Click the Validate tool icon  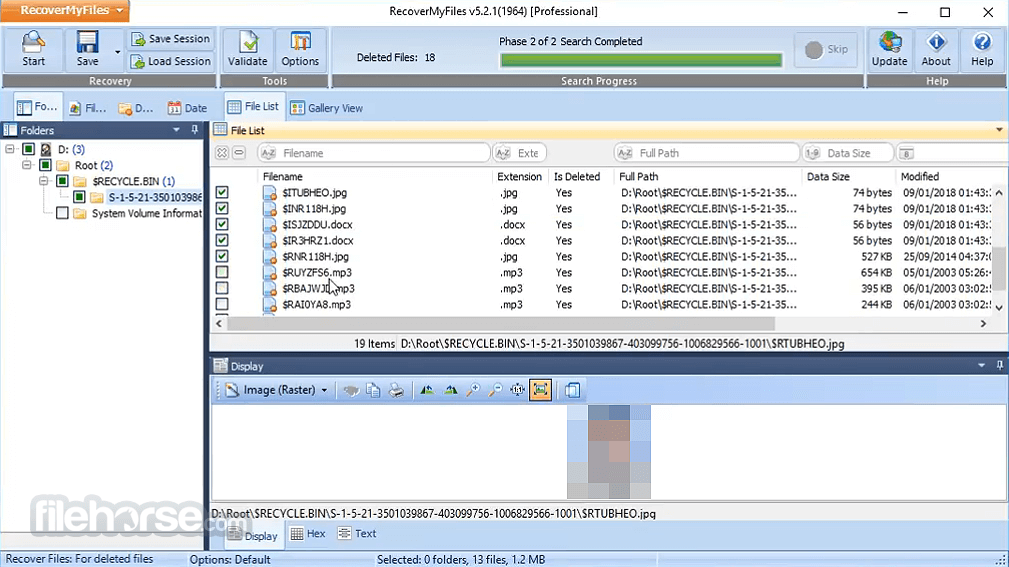point(247,49)
